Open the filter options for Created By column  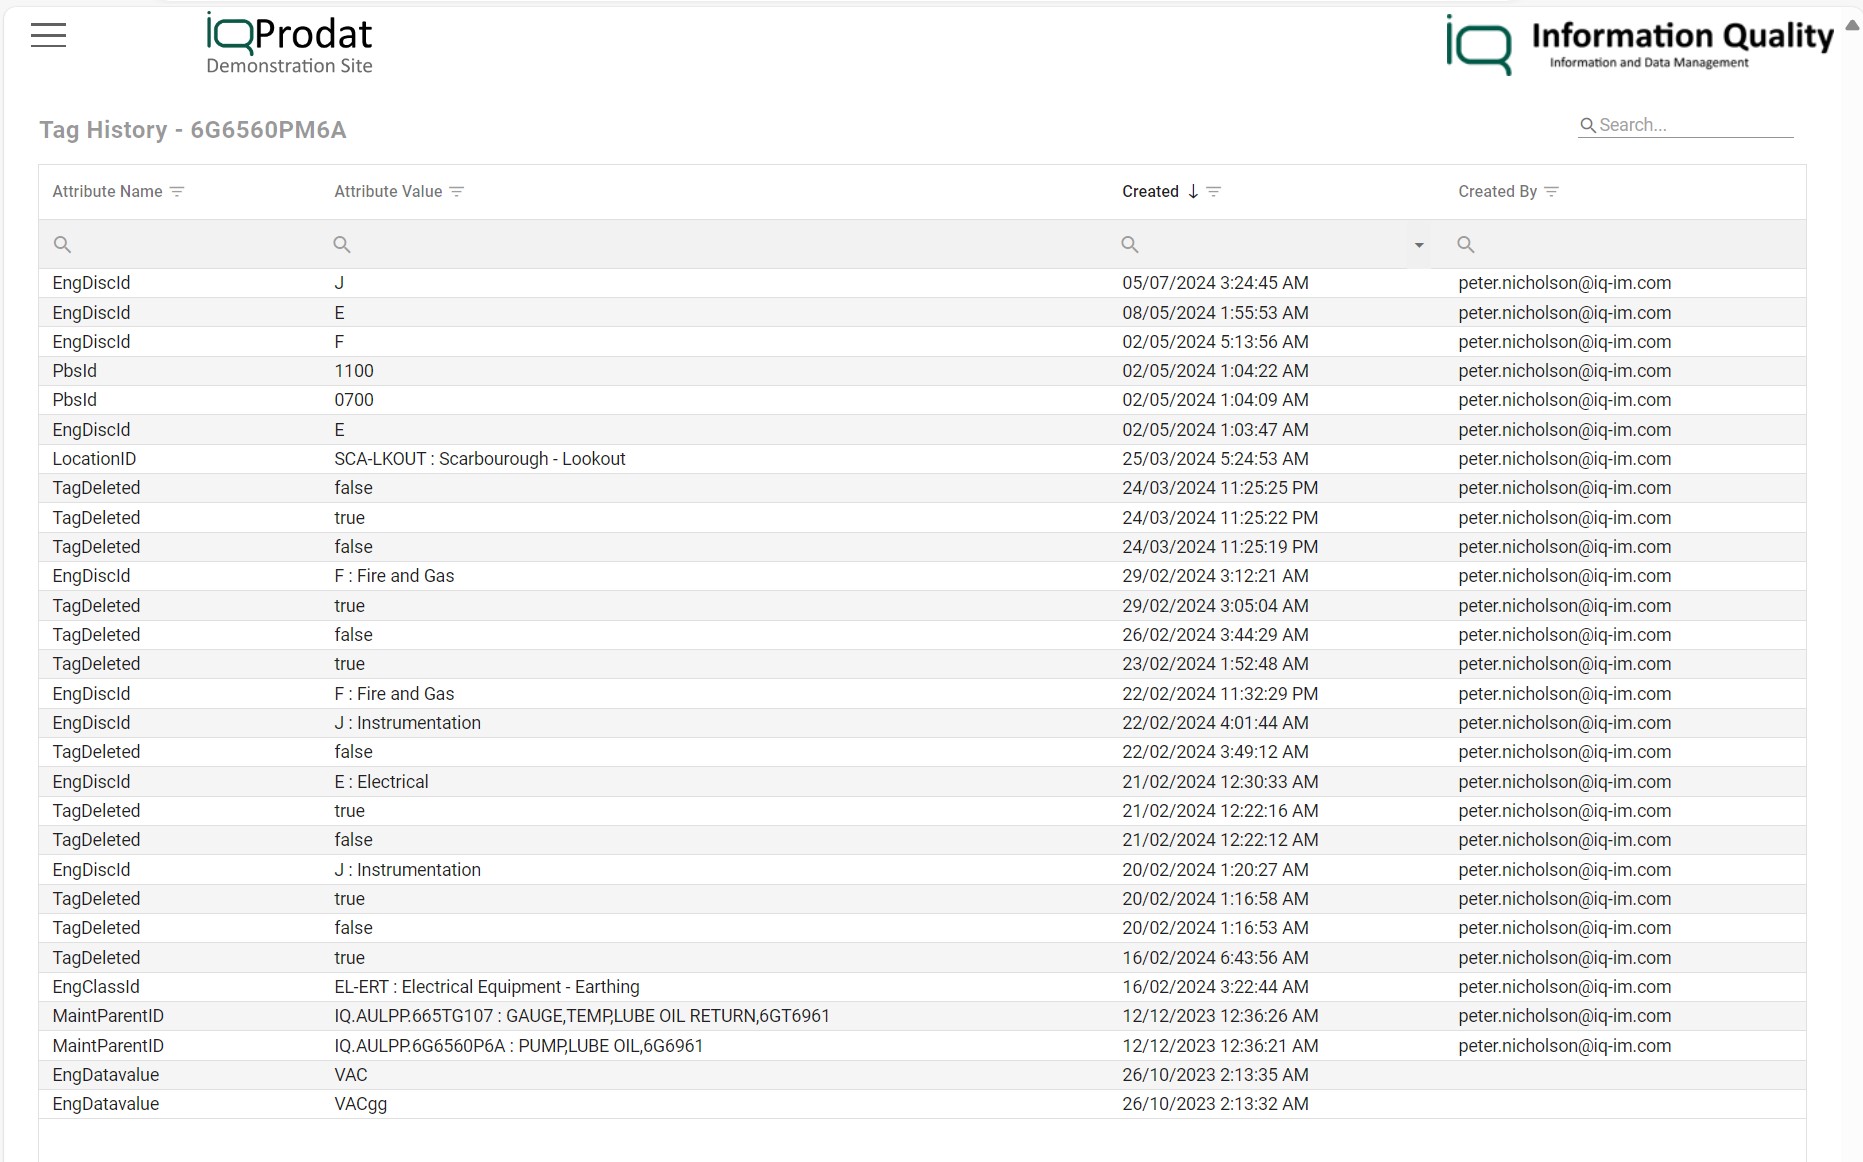(x=1551, y=192)
